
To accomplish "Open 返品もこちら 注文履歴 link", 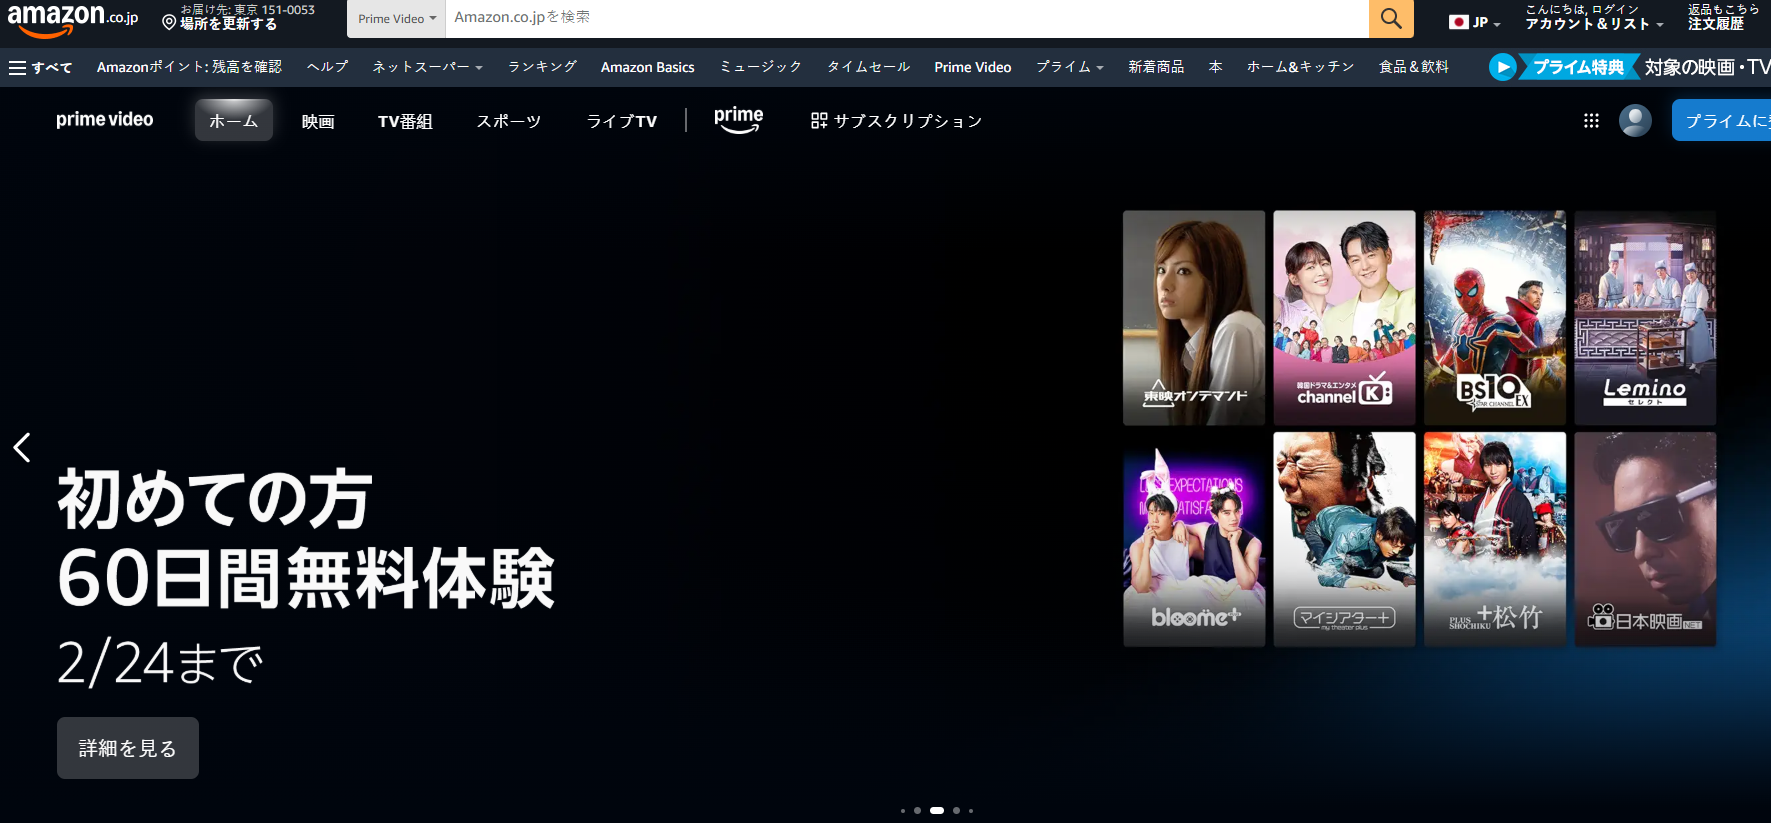I will pyautogui.click(x=1723, y=17).
